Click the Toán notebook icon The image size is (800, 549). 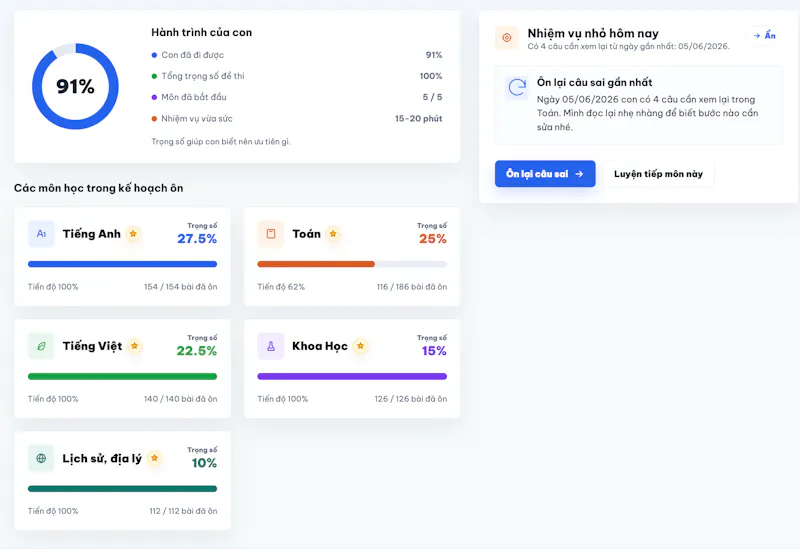271,234
